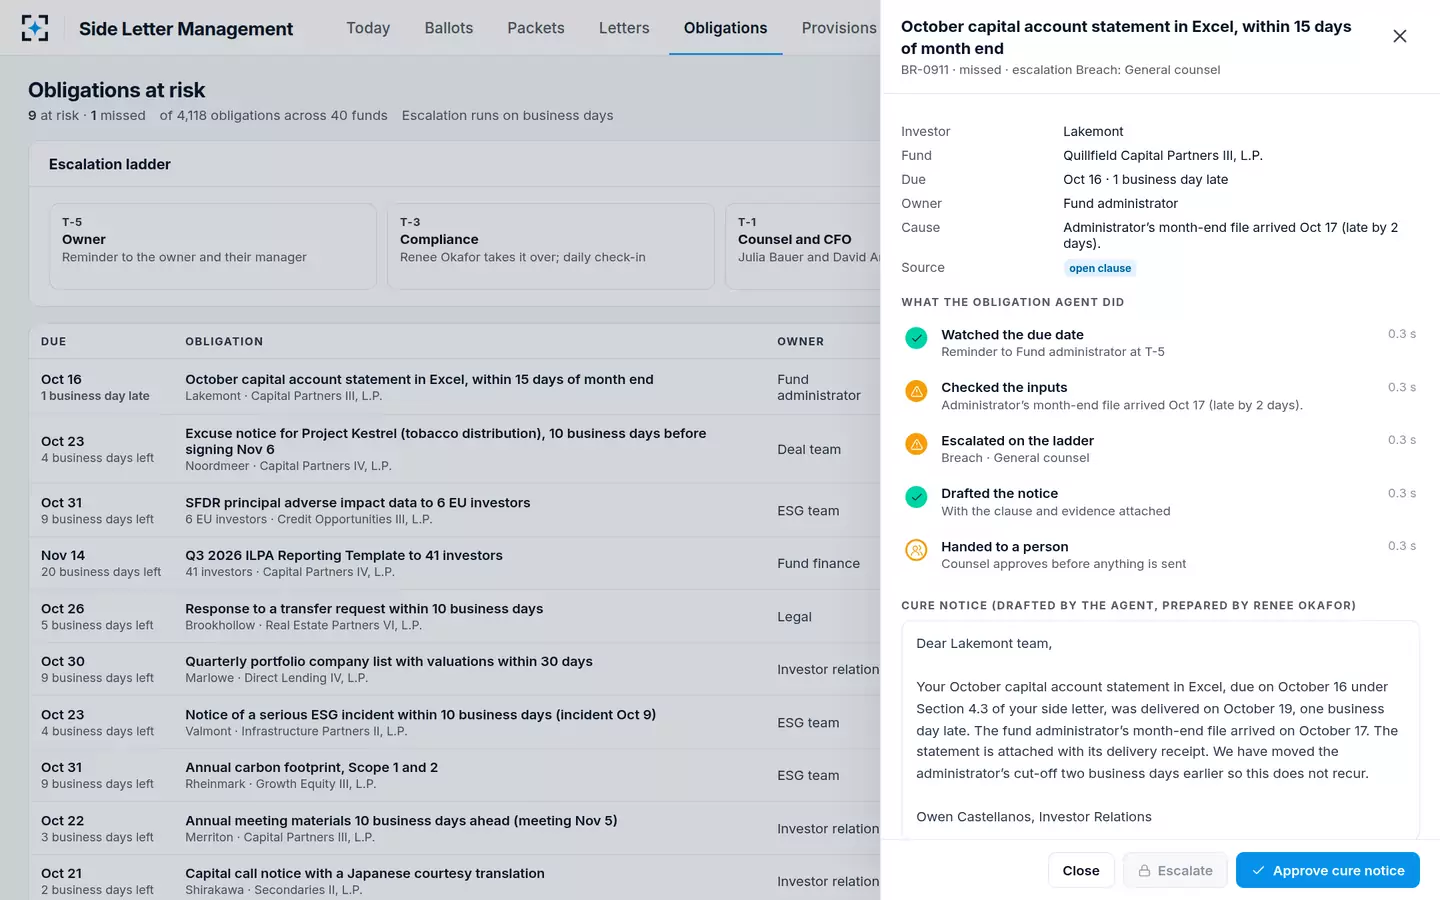The width and height of the screenshot is (1440, 900).
Task: Open the October capital account statement row
Action: click(x=455, y=387)
